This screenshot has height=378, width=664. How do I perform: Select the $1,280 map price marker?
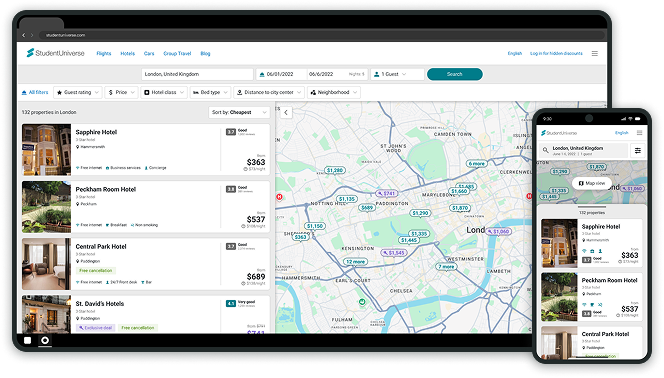coord(335,170)
